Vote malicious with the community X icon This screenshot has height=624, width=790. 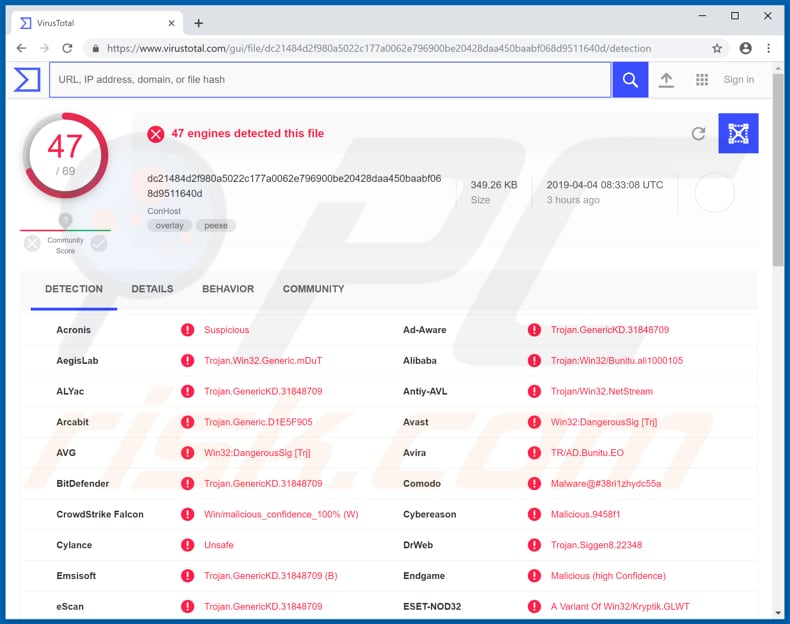point(32,244)
